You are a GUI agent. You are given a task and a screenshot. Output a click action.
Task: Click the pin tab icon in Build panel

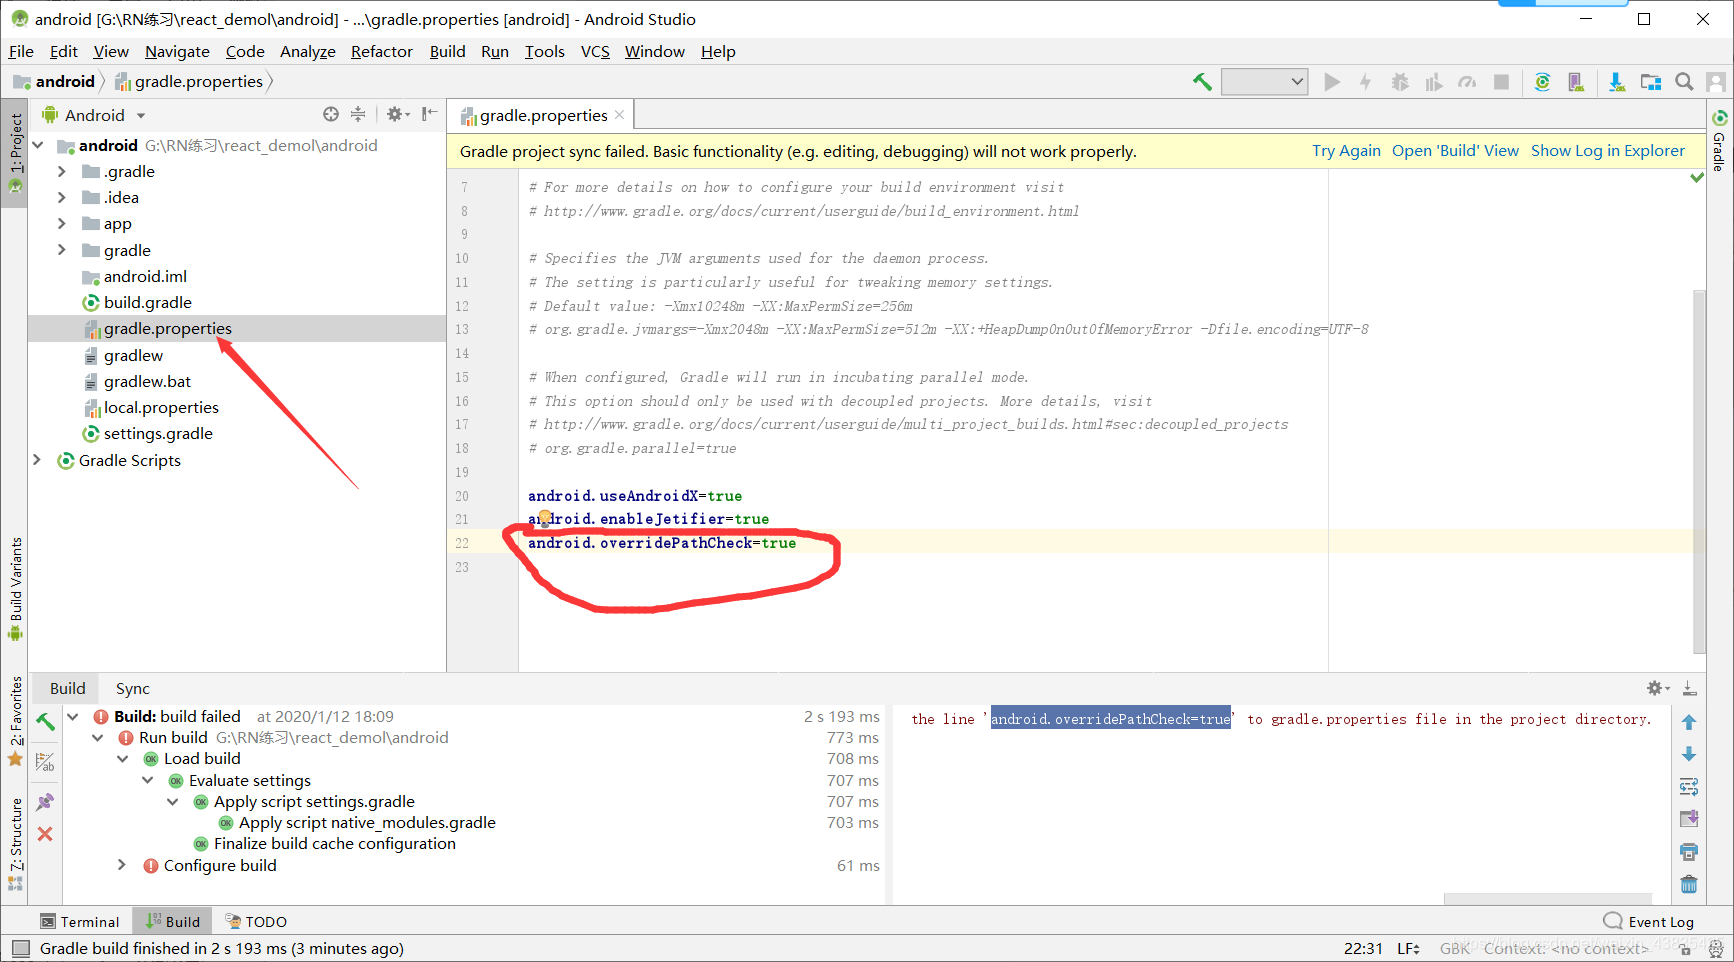(x=45, y=802)
